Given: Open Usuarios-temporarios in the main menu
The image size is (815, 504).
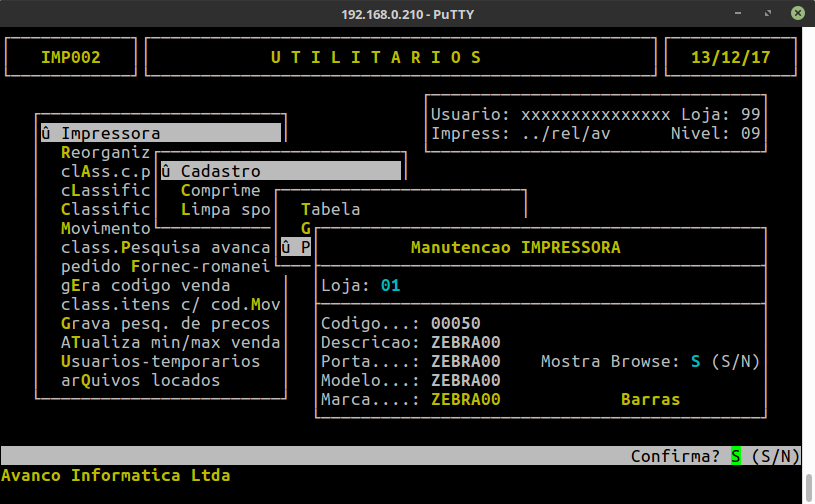Looking at the screenshot, I should click(160, 361).
